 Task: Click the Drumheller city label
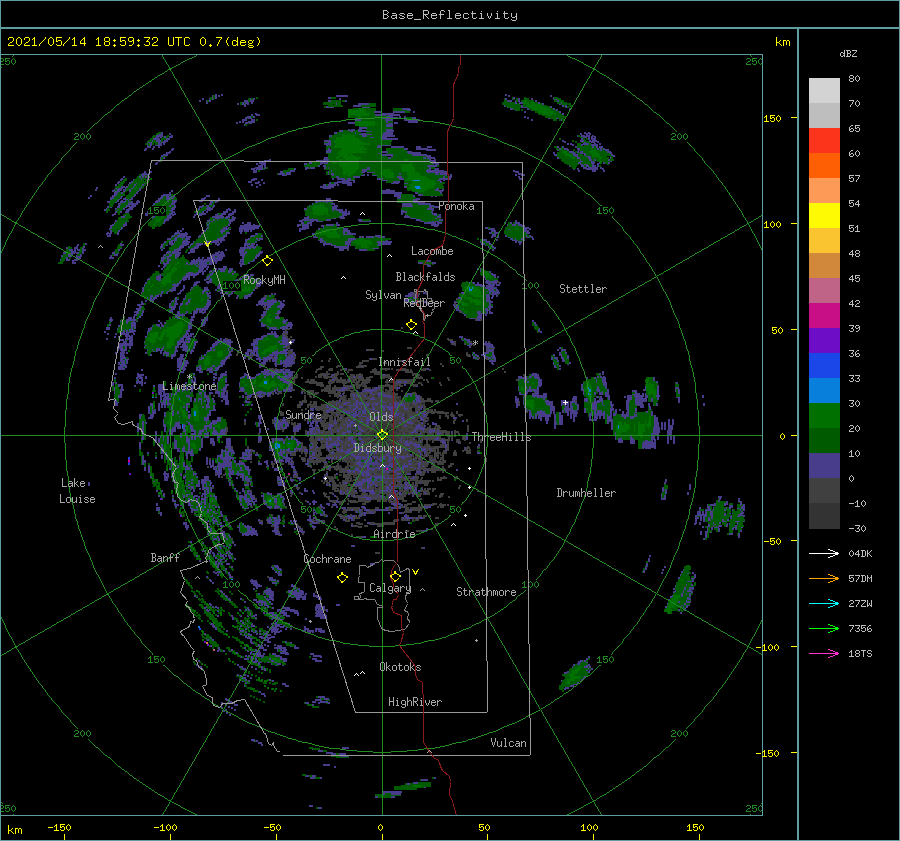(x=586, y=493)
